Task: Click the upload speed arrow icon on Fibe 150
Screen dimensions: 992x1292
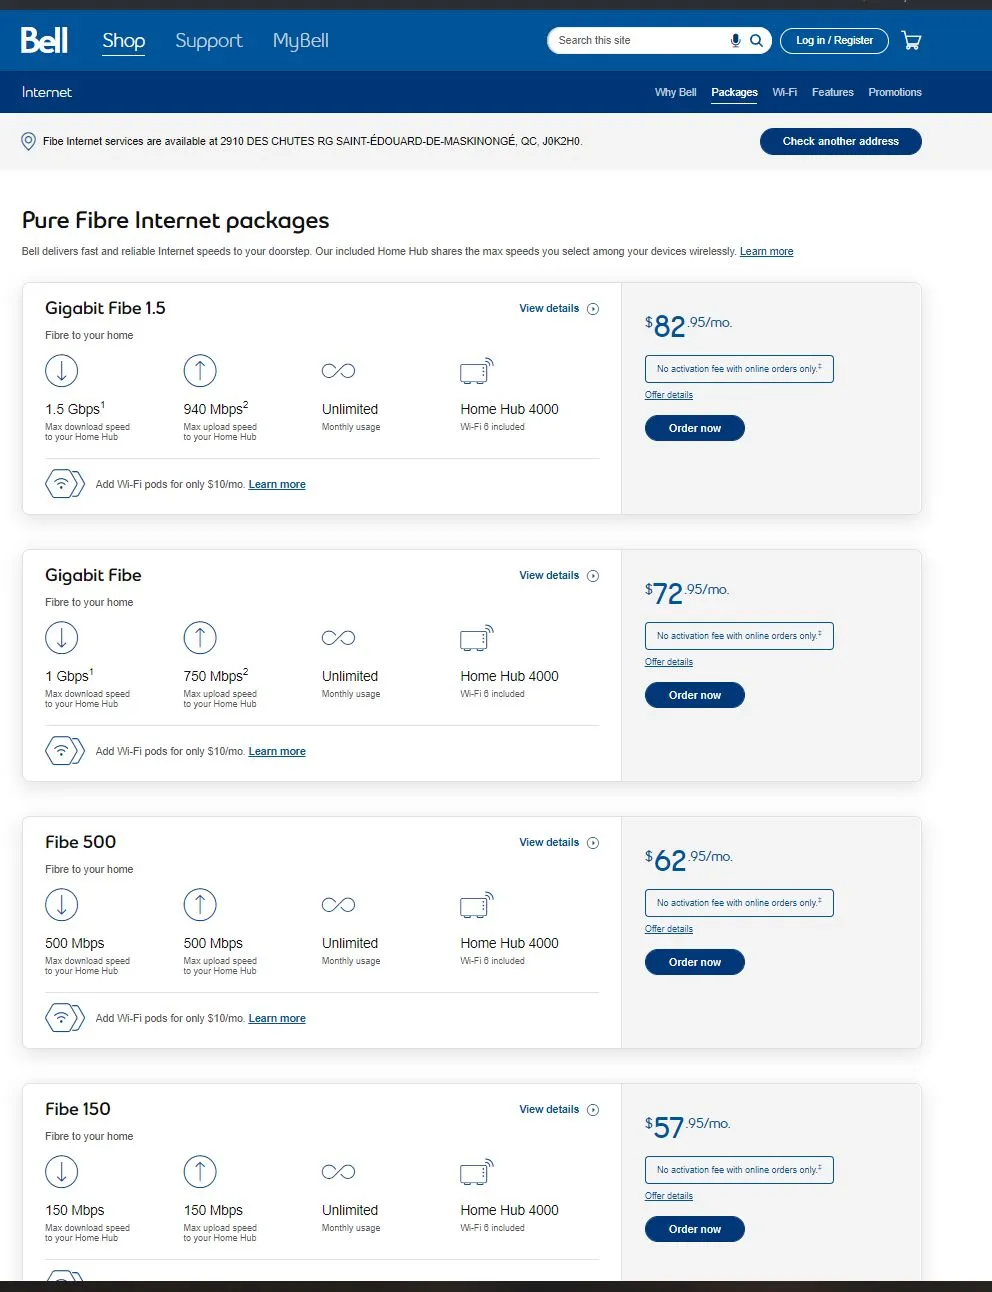Action: (x=200, y=1171)
